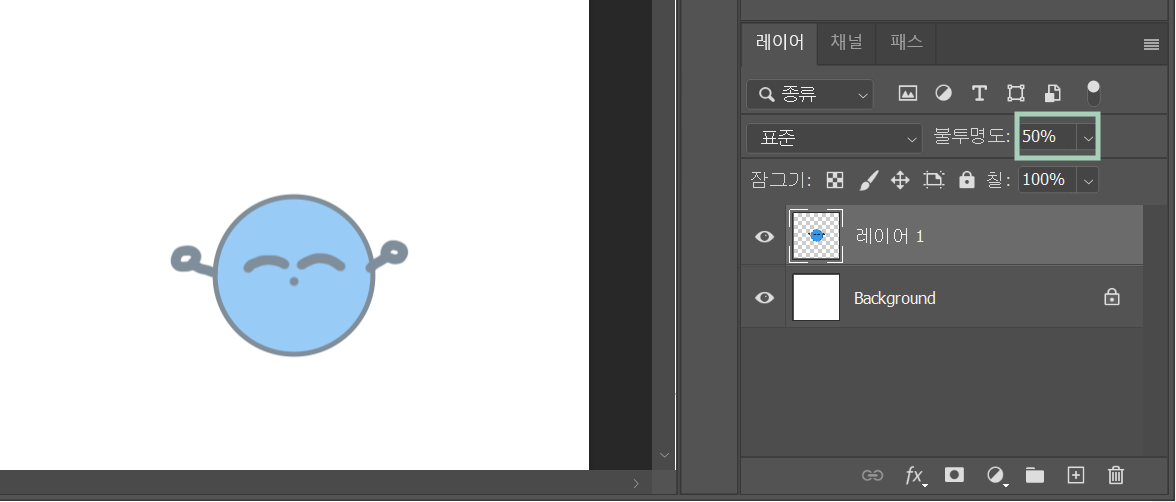The height and width of the screenshot is (502, 1176).
Task: Switch to the 레이어 tab
Action: point(780,43)
